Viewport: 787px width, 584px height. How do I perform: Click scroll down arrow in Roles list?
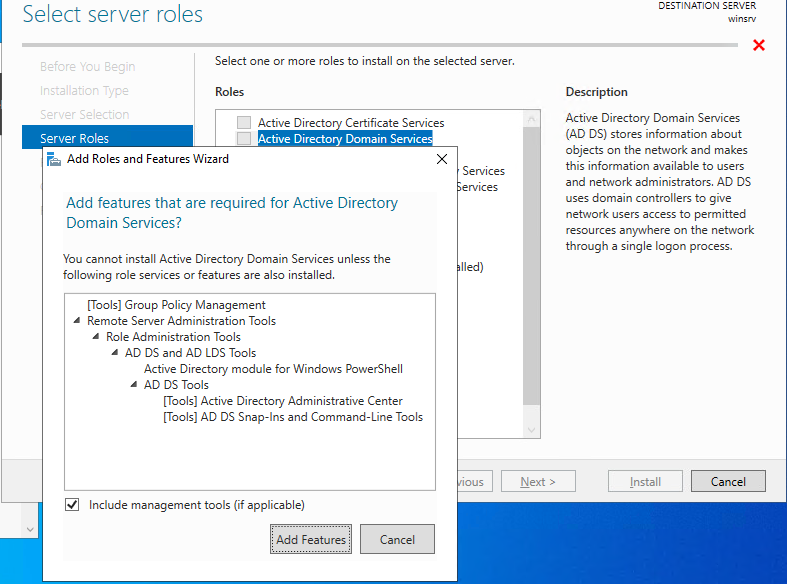[532, 430]
